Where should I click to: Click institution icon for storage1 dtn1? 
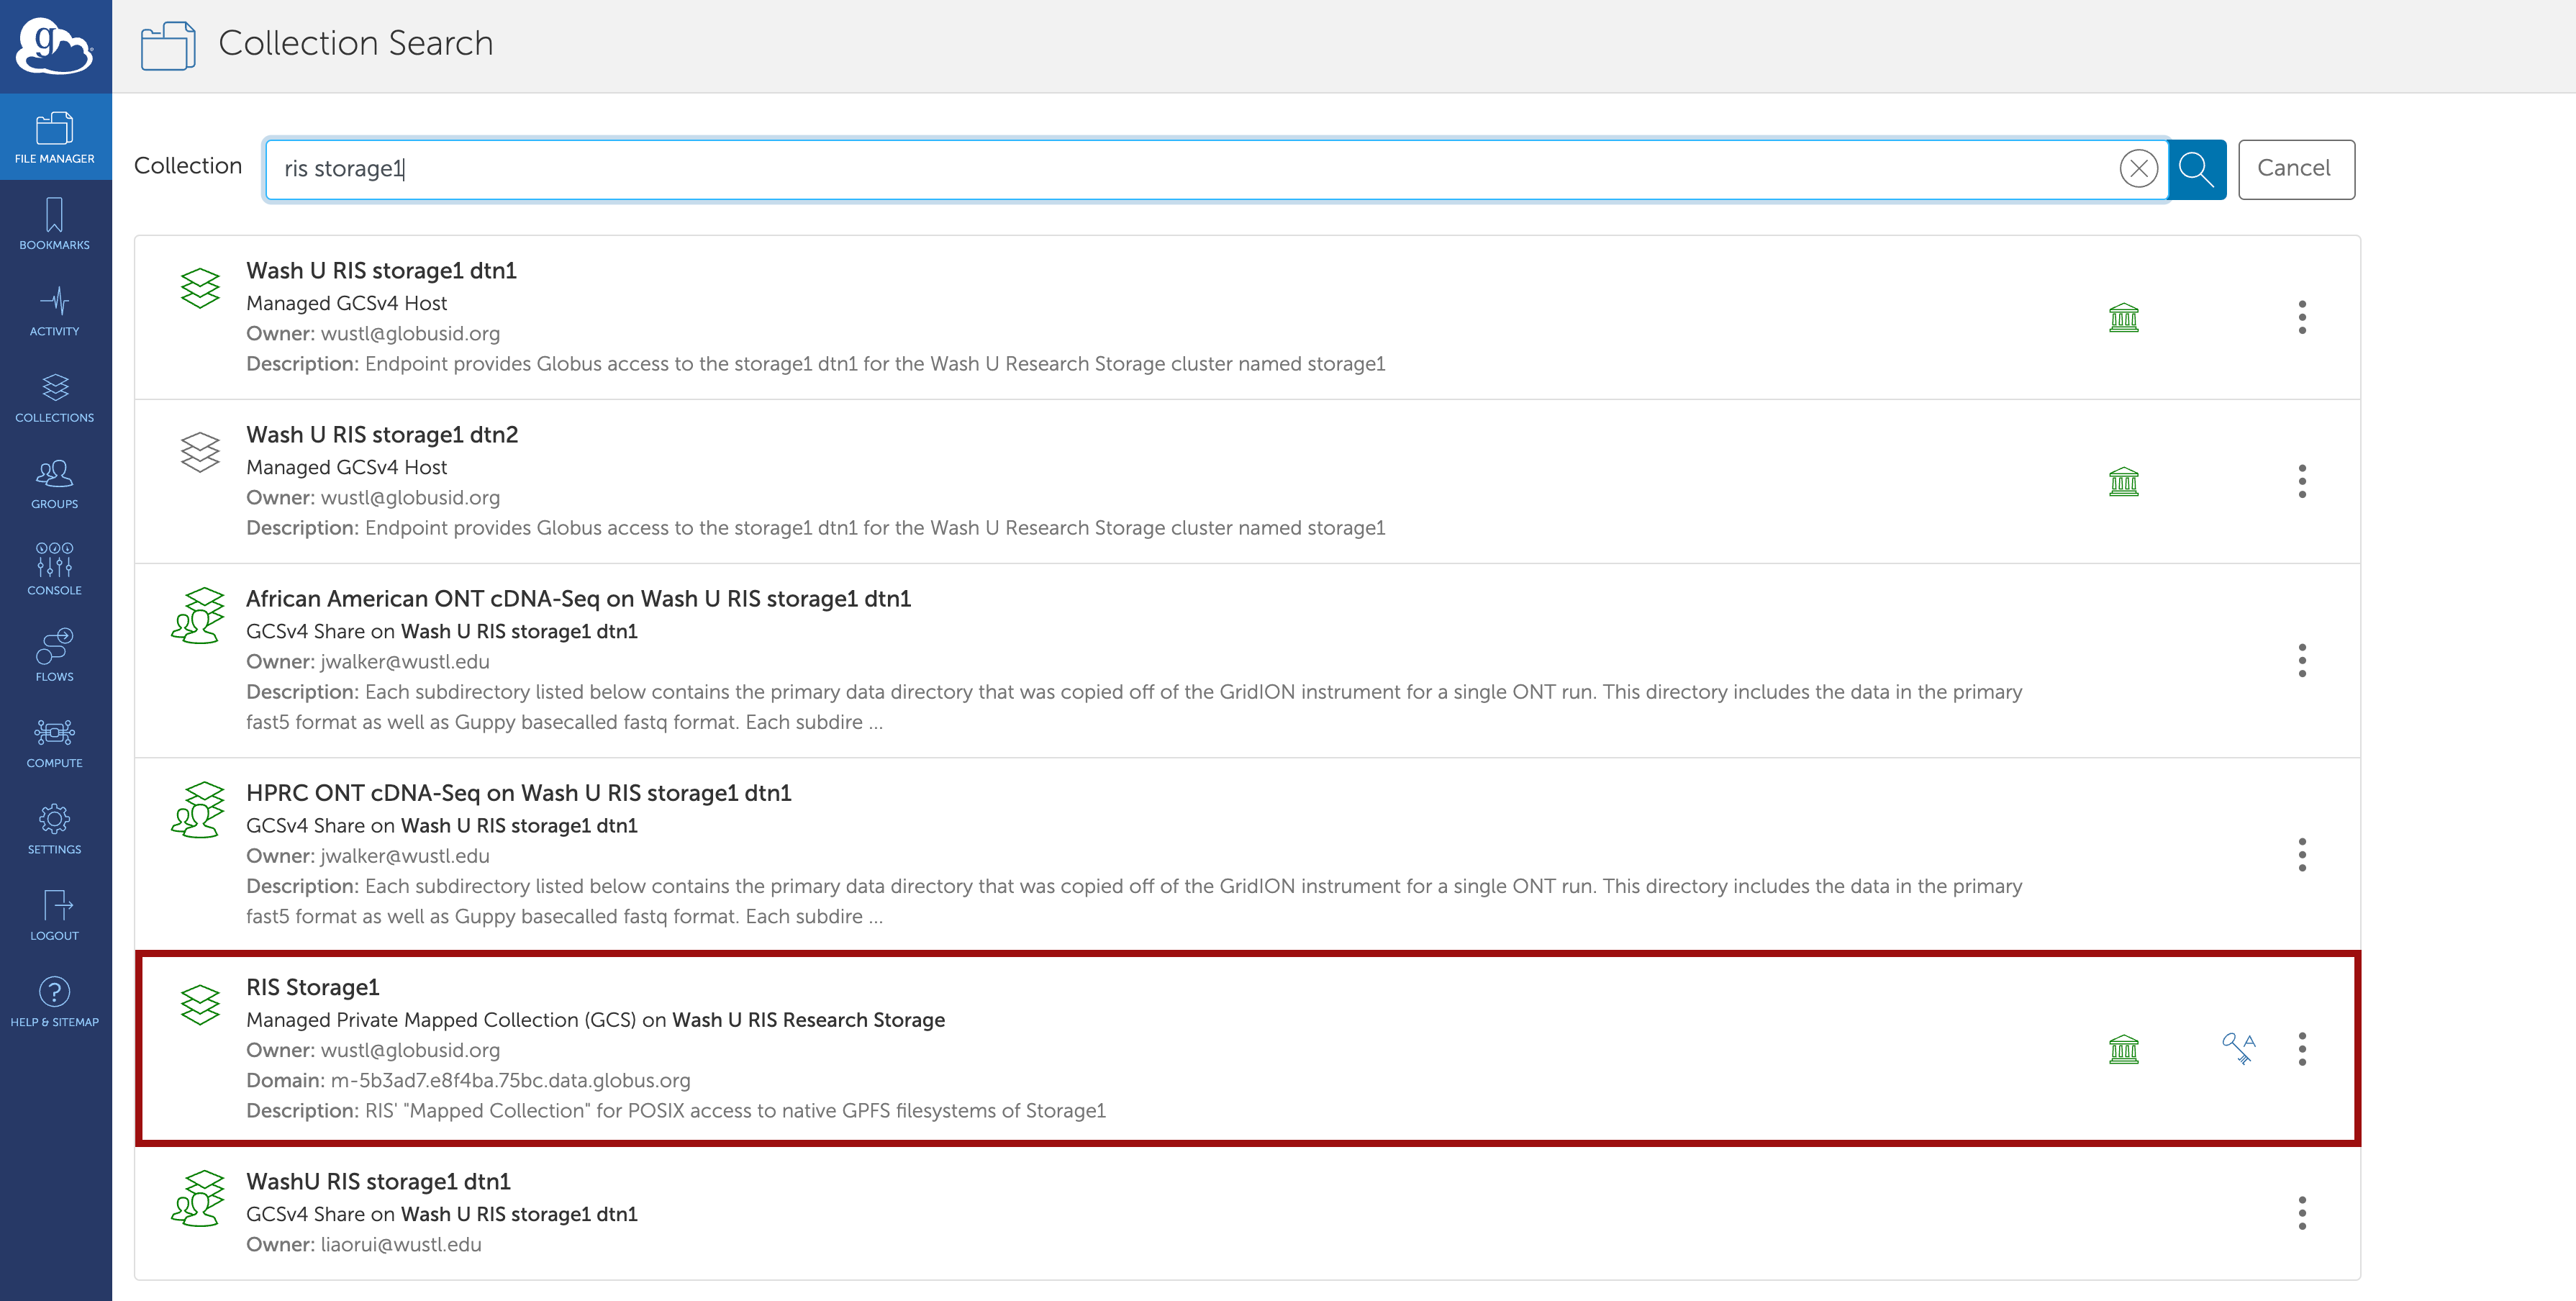(2124, 318)
